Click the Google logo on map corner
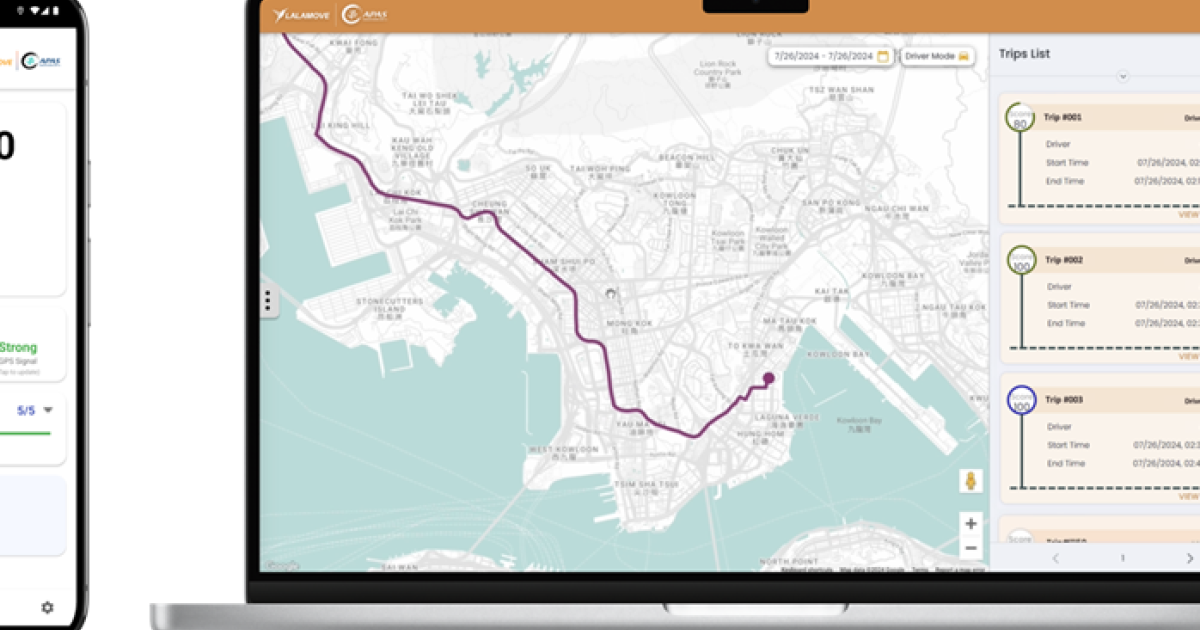 tap(283, 566)
